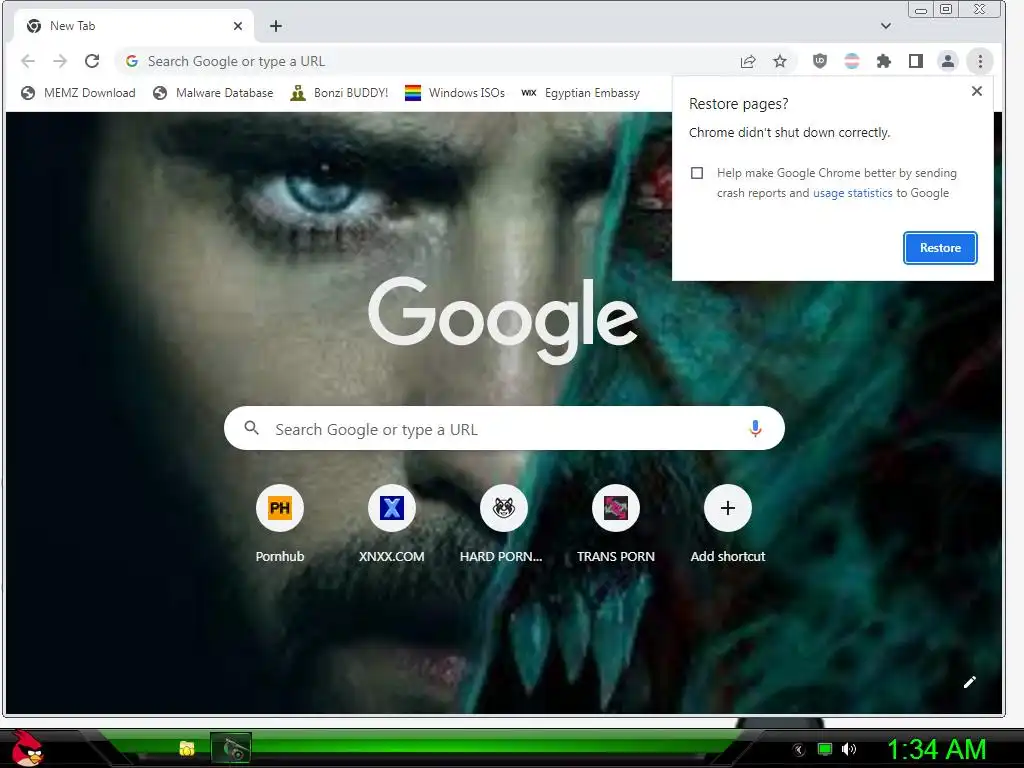This screenshot has width=1024, height=768.
Task: Click the Chrome taskbar item
Action: (231, 748)
